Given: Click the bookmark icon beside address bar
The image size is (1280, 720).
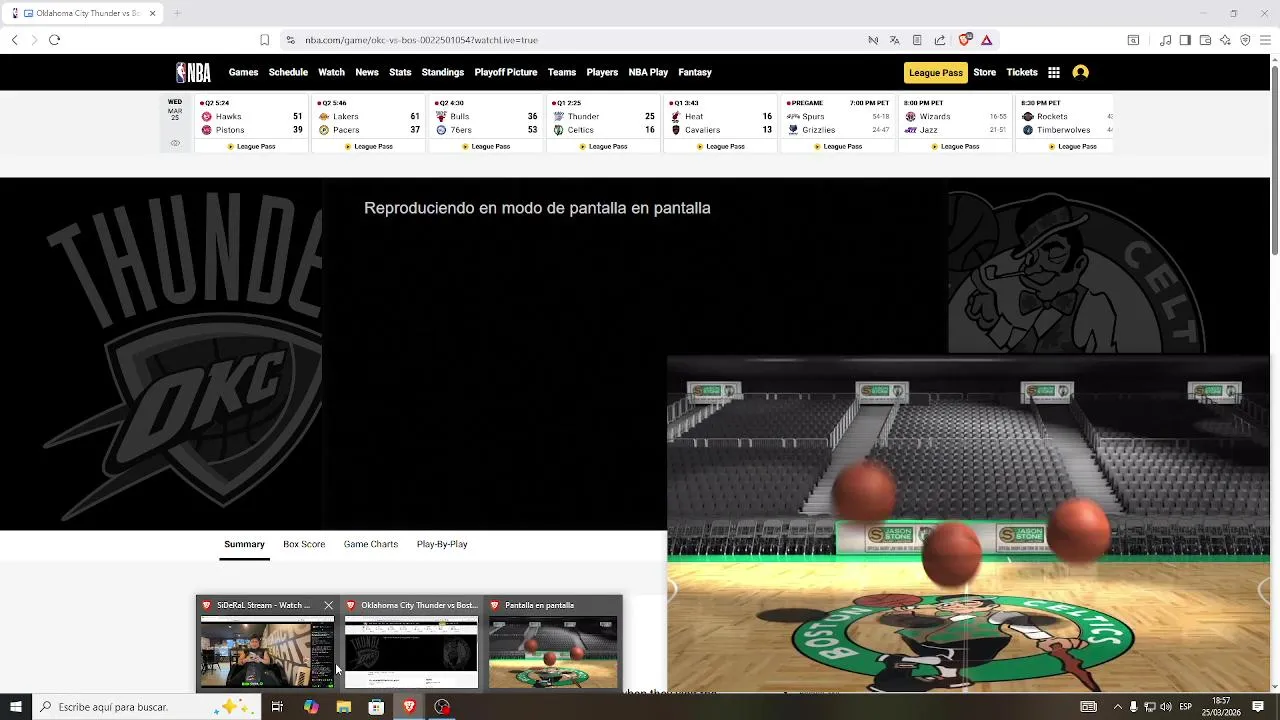Looking at the screenshot, I should (x=264, y=40).
